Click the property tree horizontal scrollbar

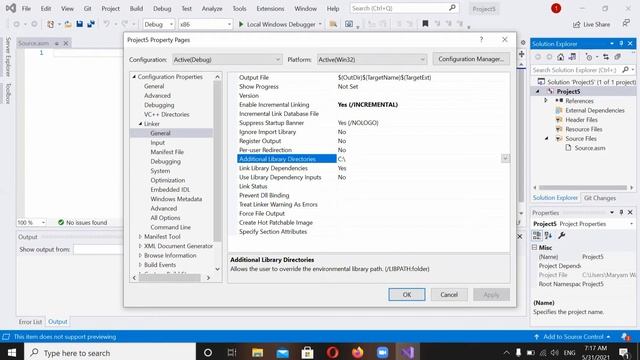170,278
